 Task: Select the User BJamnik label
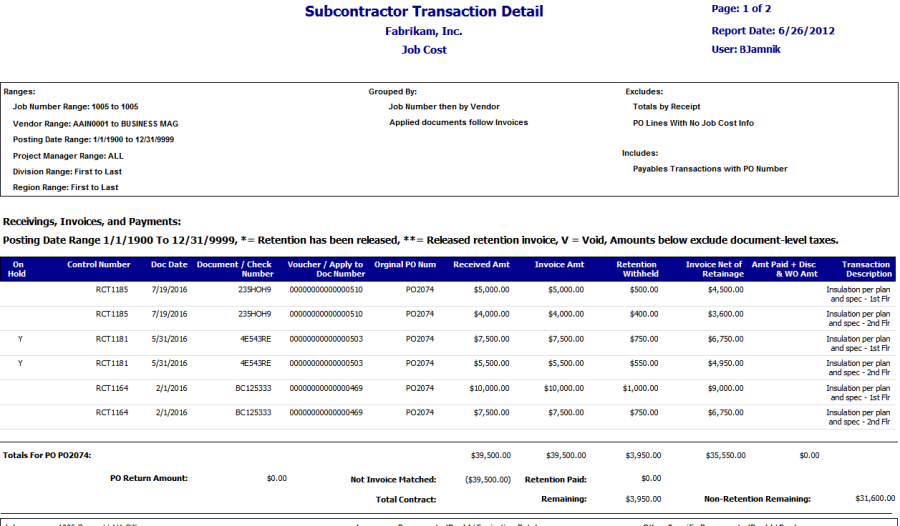tap(744, 49)
